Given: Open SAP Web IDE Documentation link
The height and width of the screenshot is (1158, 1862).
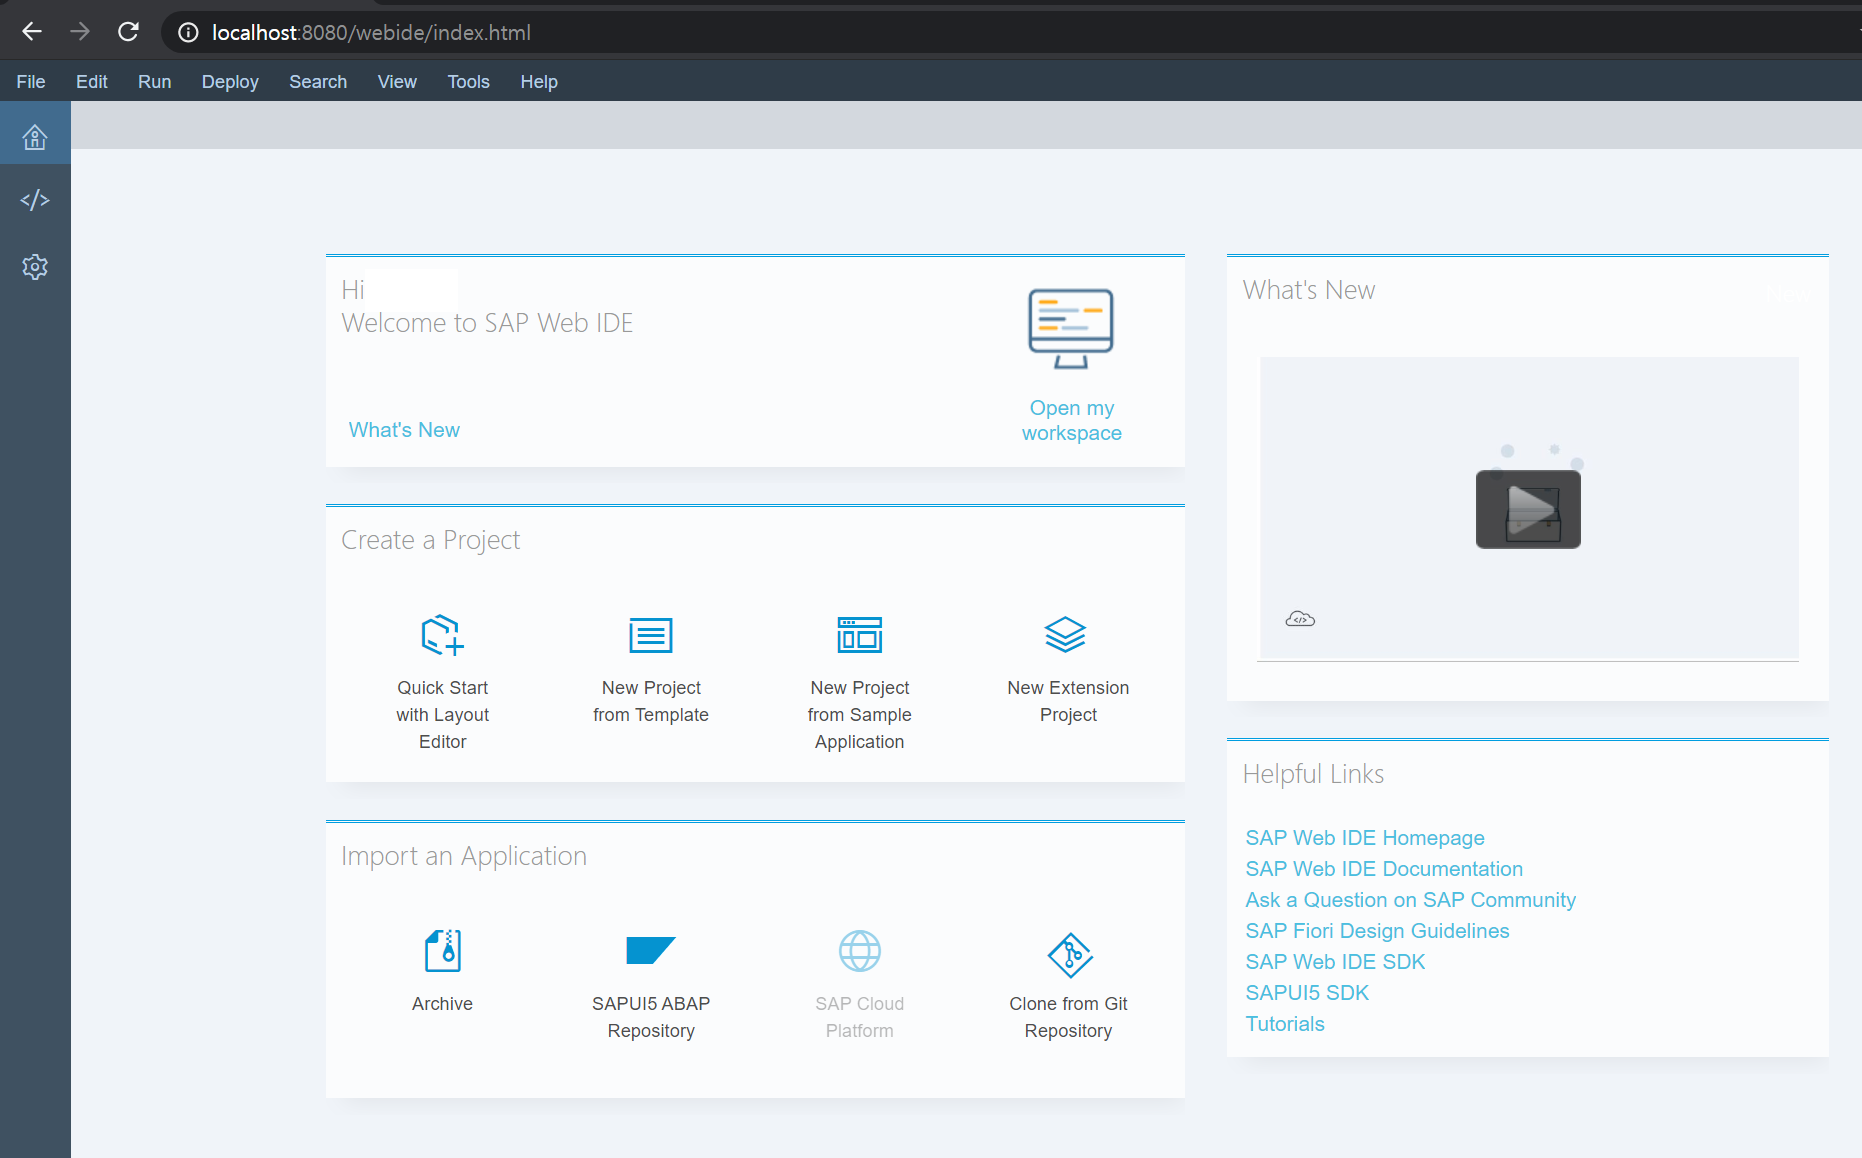Looking at the screenshot, I should click(1384, 869).
